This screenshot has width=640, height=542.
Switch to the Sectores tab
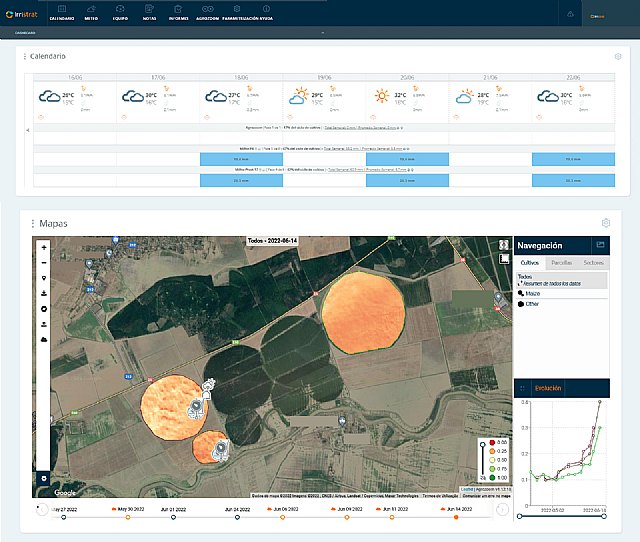point(593,261)
